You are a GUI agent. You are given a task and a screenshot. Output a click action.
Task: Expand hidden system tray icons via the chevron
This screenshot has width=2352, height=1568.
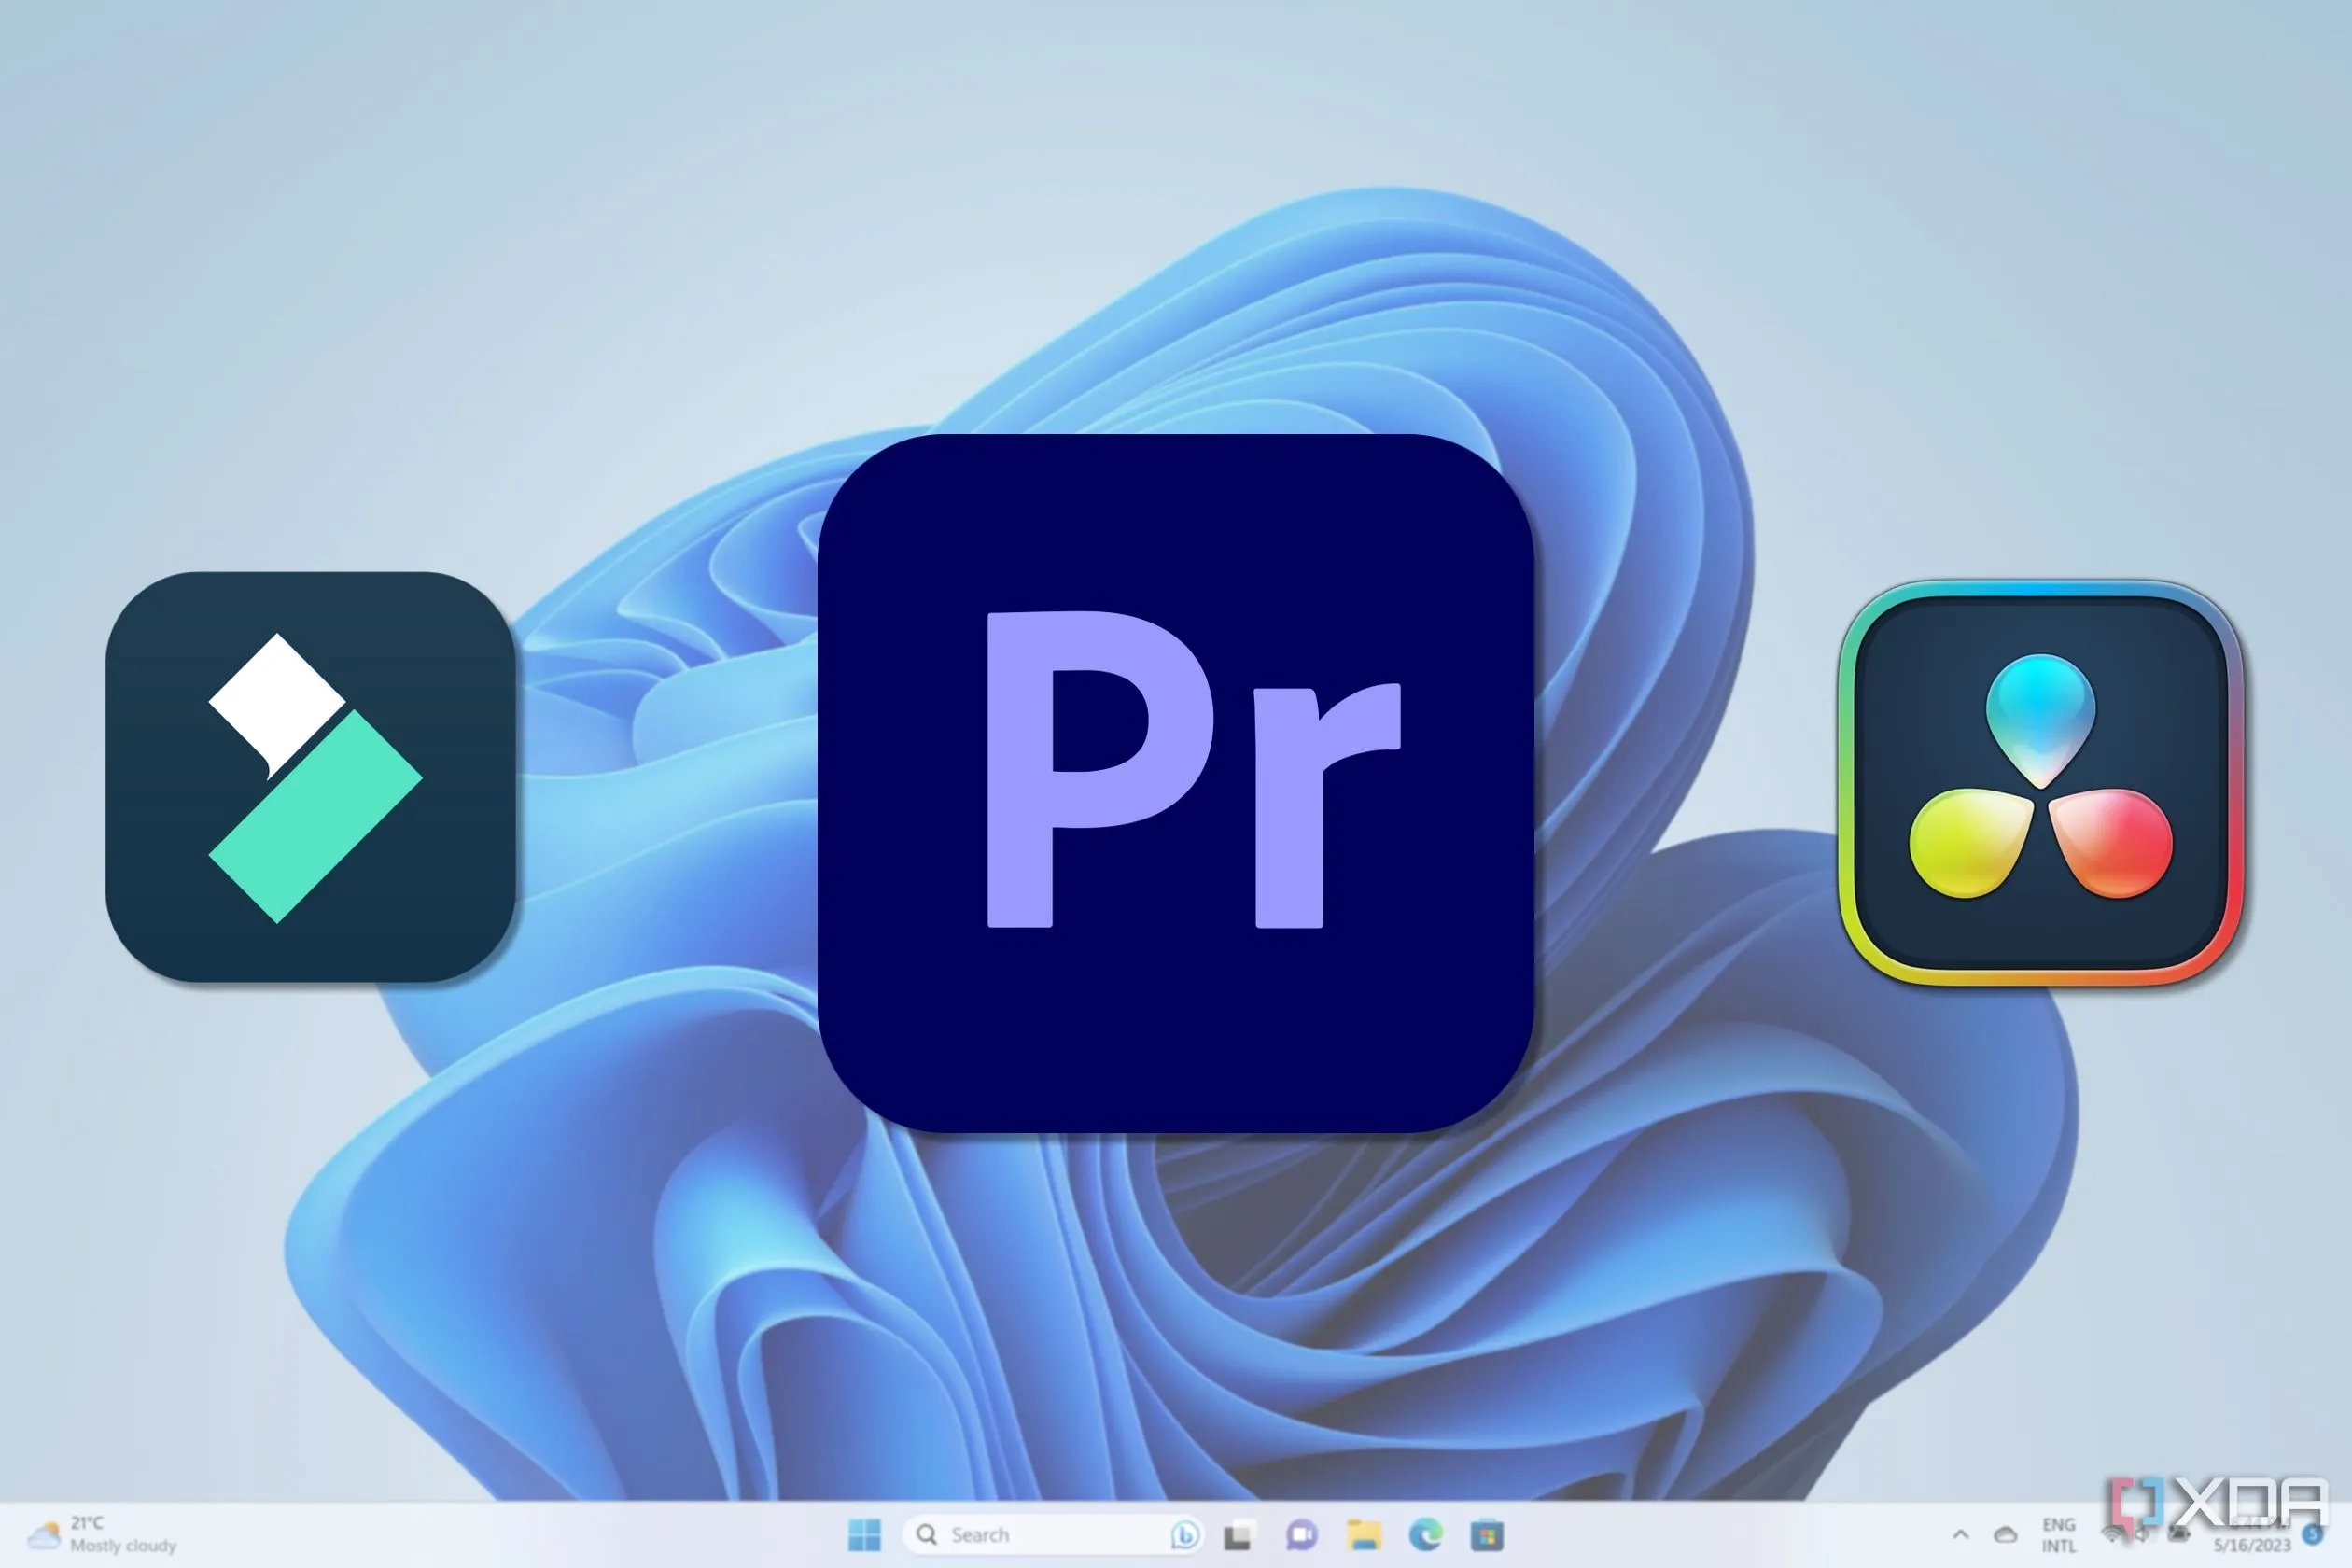(1961, 1535)
